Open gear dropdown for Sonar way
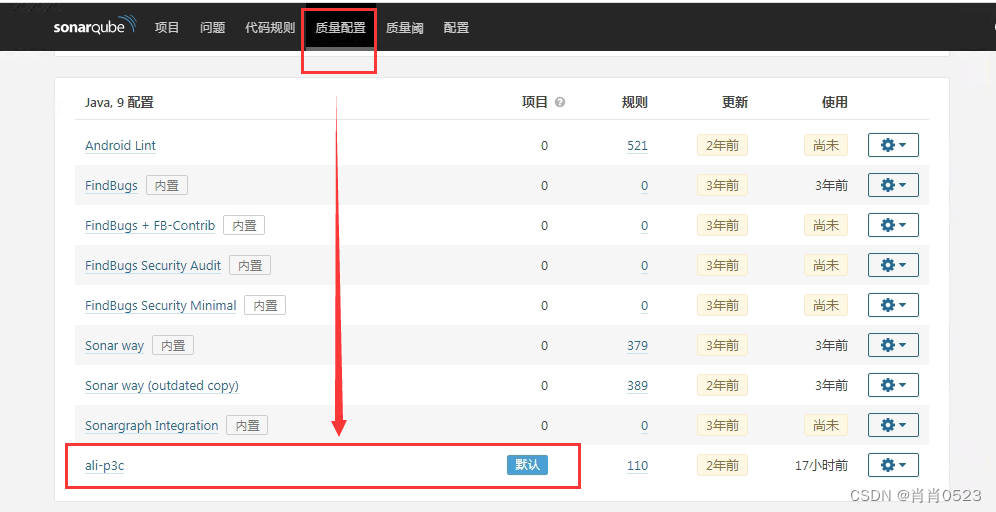Image resolution: width=996 pixels, height=512 pixels. pyautogui.click(x=893, y=346)
